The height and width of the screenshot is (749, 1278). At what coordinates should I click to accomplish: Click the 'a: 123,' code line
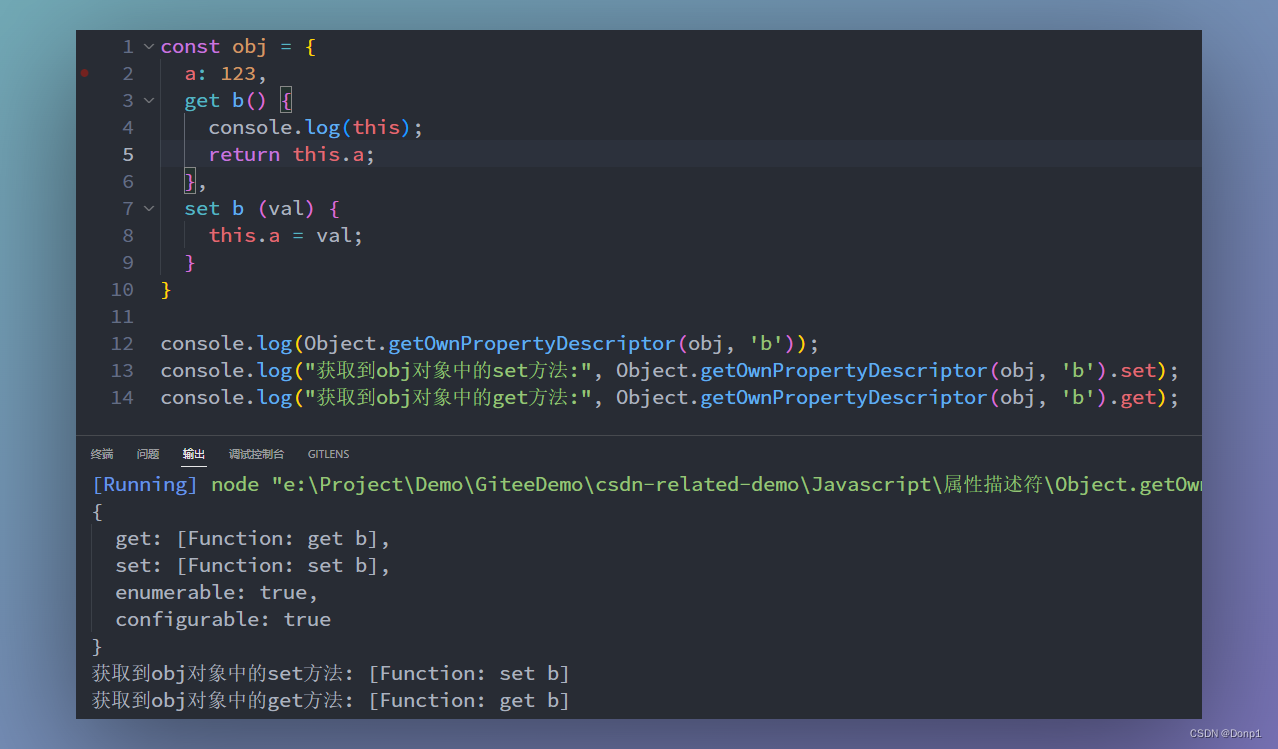click(x=226, y=74)
